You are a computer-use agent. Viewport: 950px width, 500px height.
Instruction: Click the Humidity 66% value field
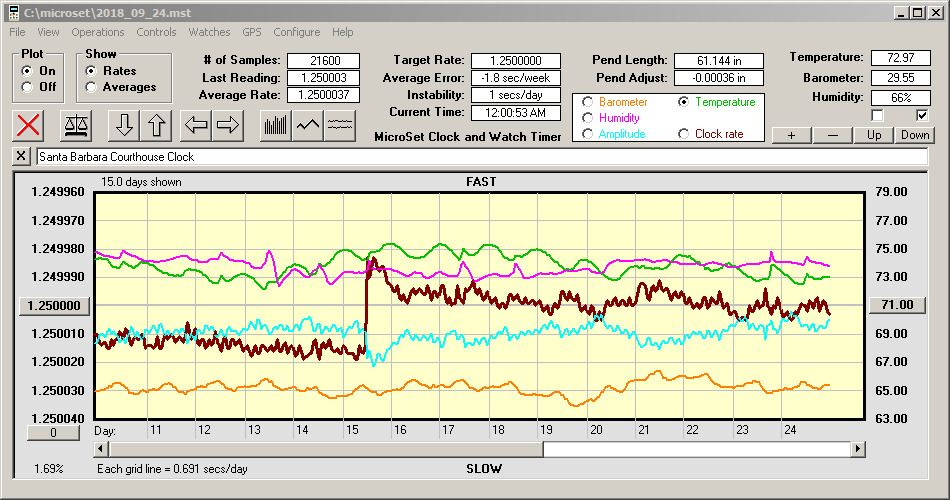coord(900,98)
